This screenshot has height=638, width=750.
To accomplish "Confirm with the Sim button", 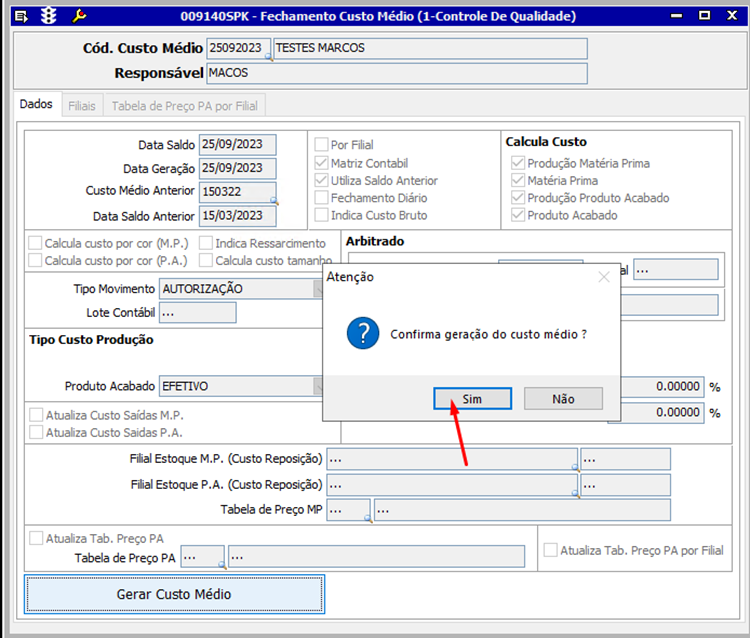I will coord(472,398).
